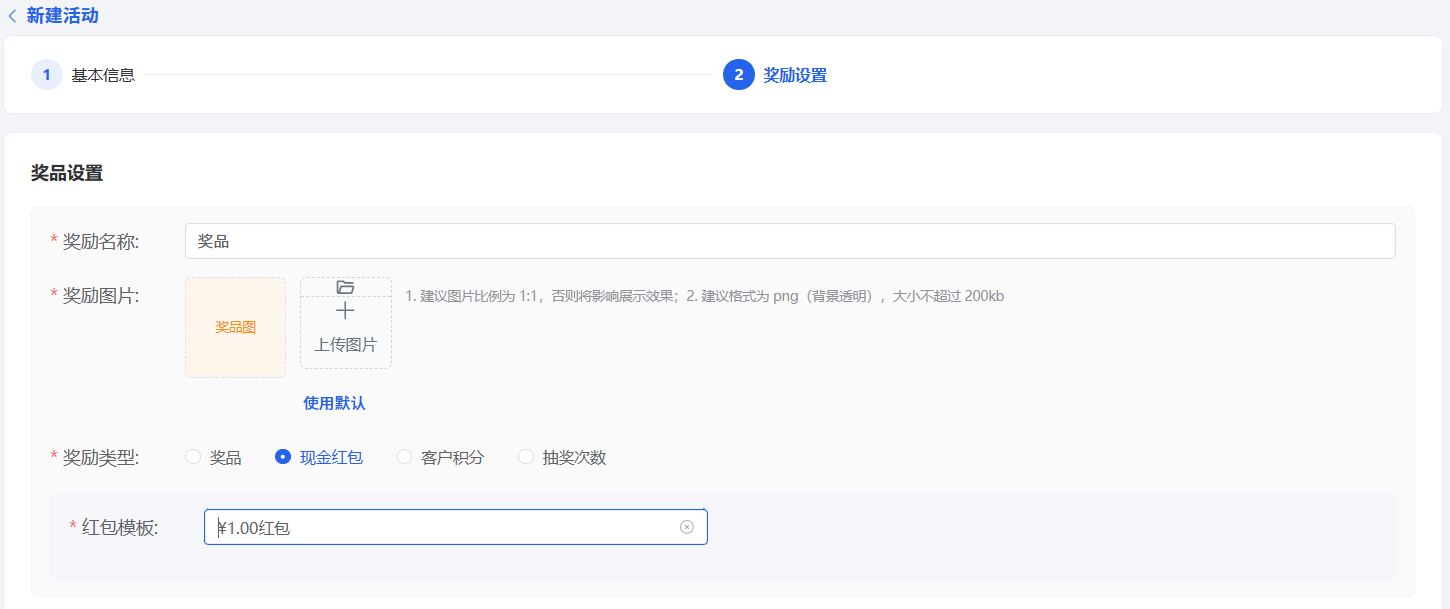Click the image hint text about 200kb
The height and width of the screenshot is (609, 1450).
[704, 296]
